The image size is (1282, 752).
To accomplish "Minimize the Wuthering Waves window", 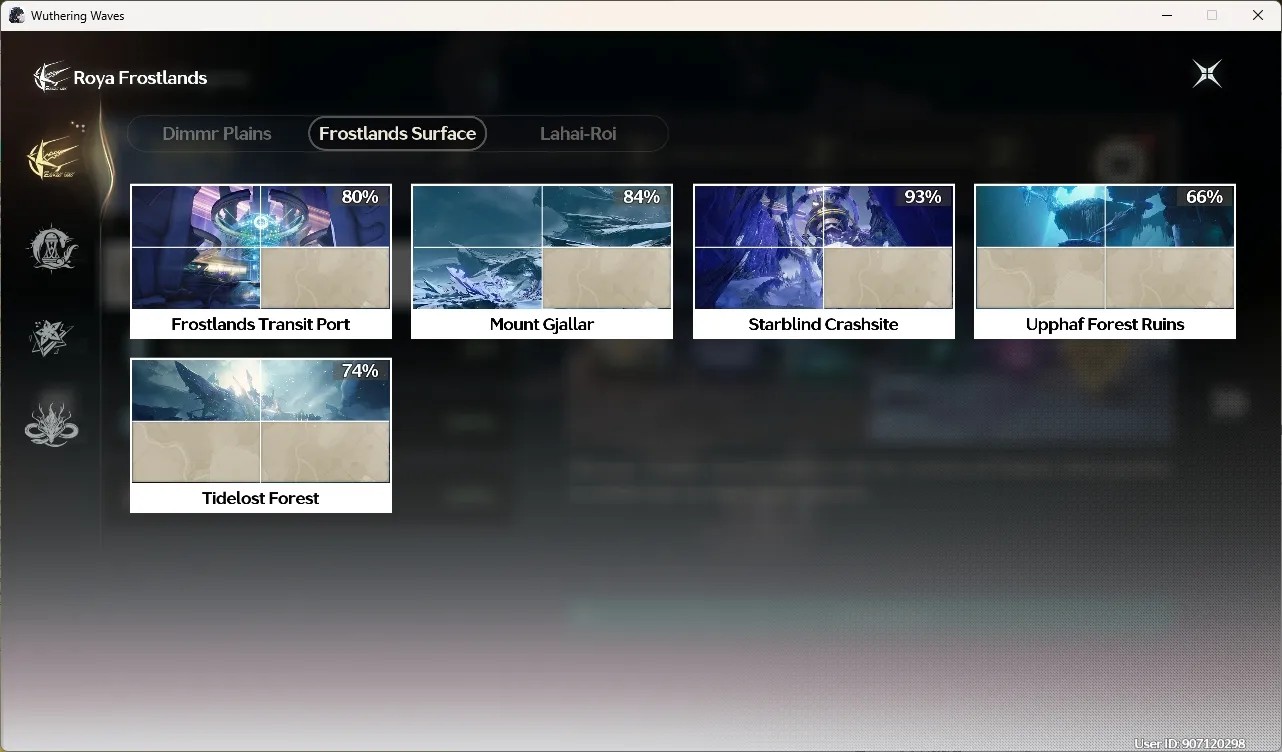I will click(1167, 15).
